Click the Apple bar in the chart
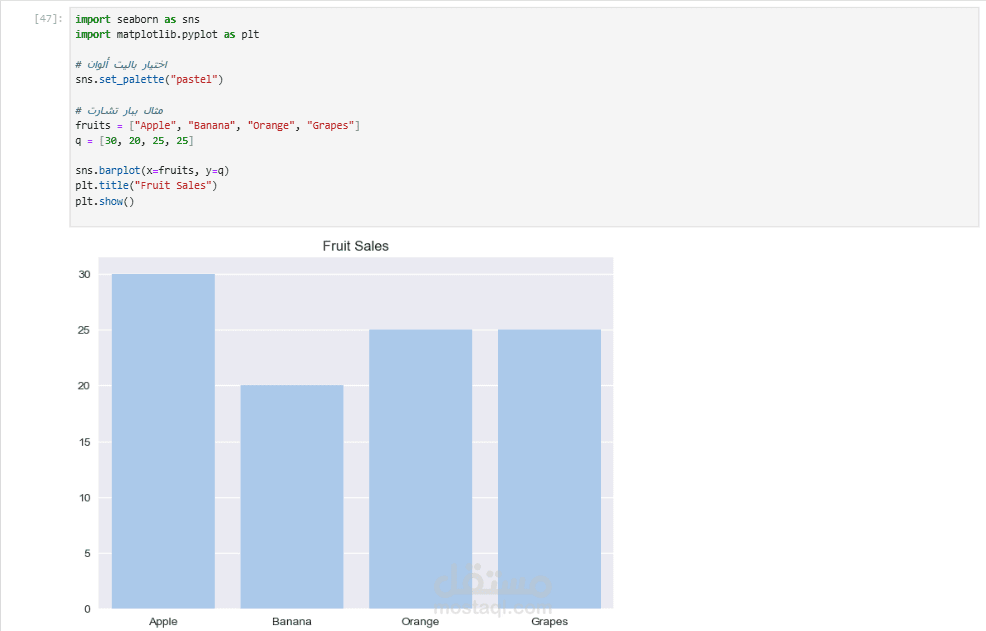 pos(163,441)
